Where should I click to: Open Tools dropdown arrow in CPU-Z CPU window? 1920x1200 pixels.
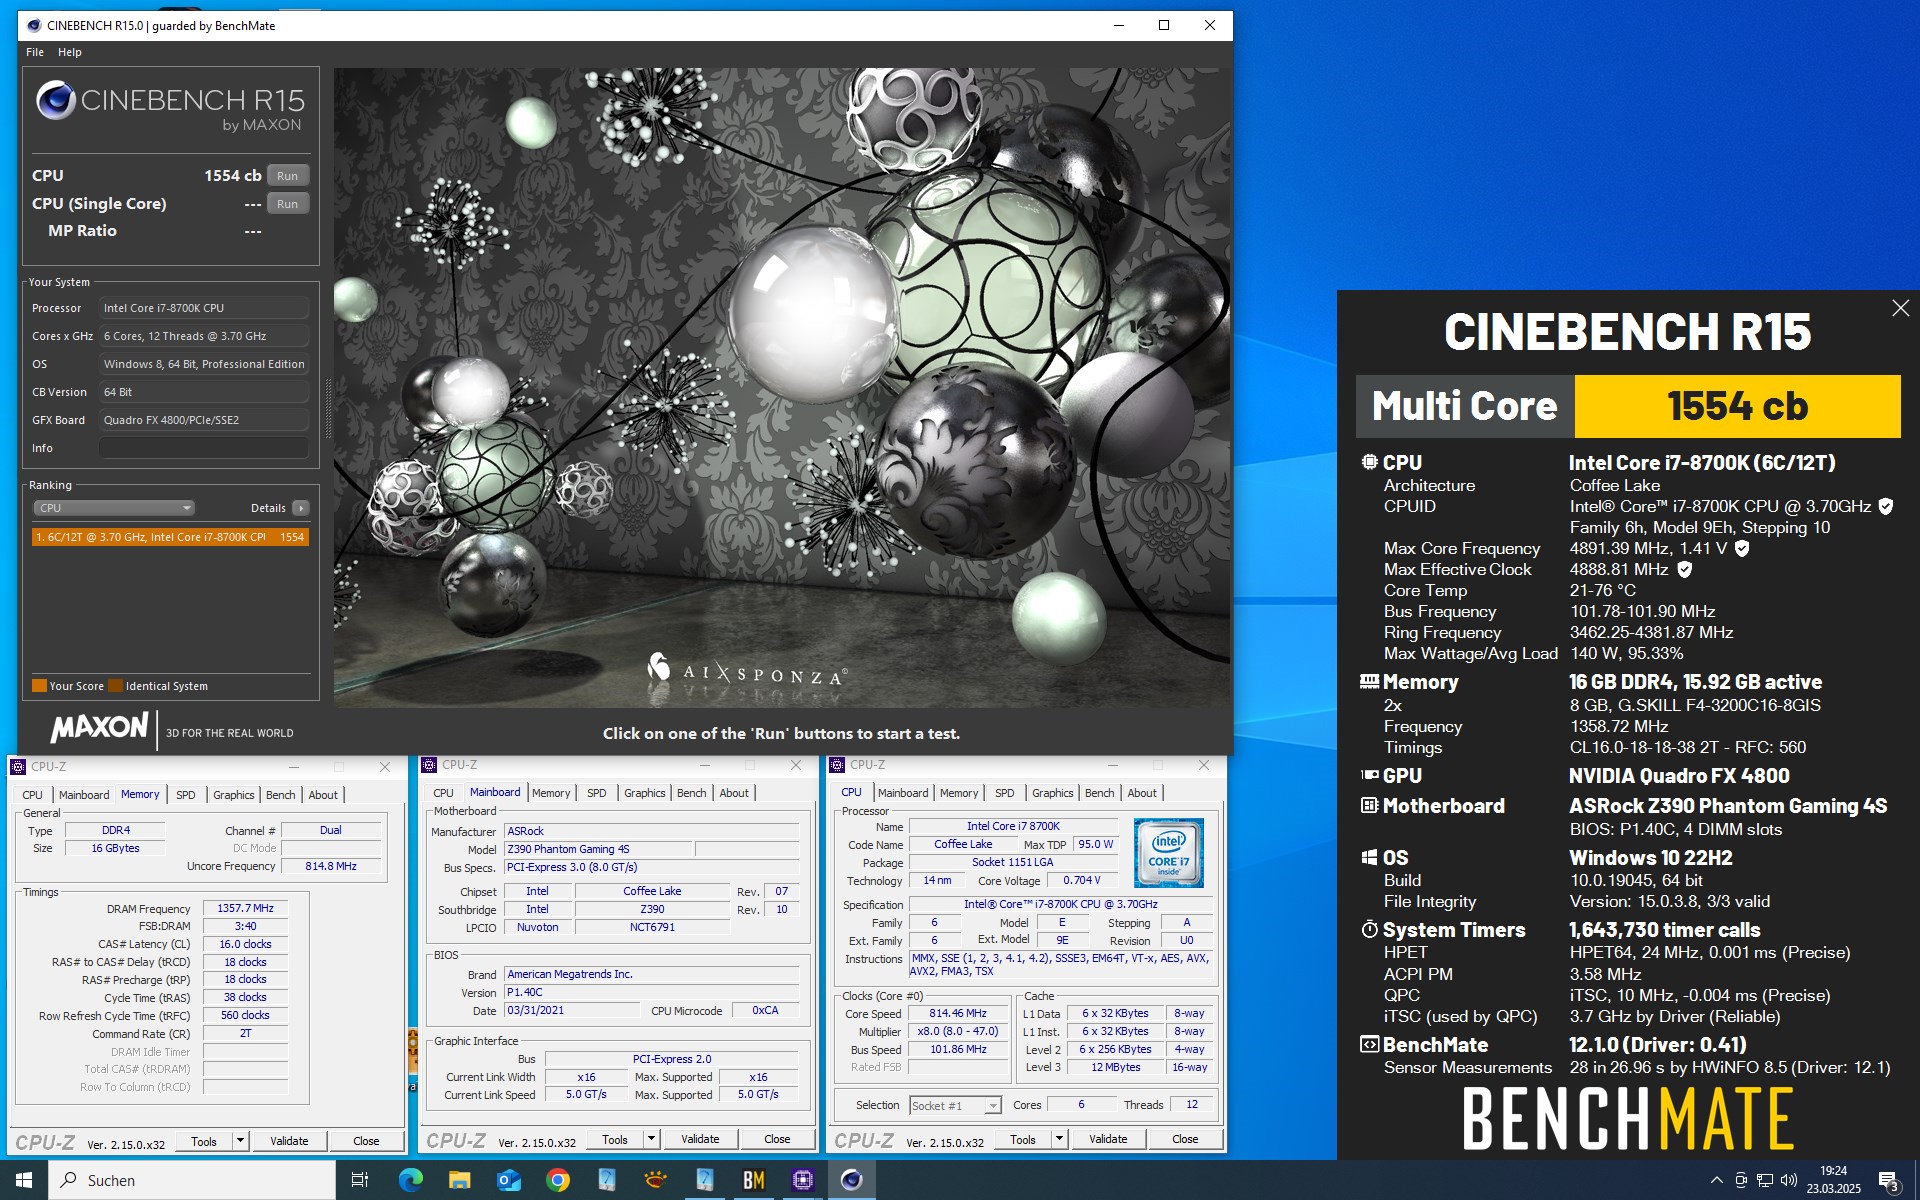[1059, 1139]
